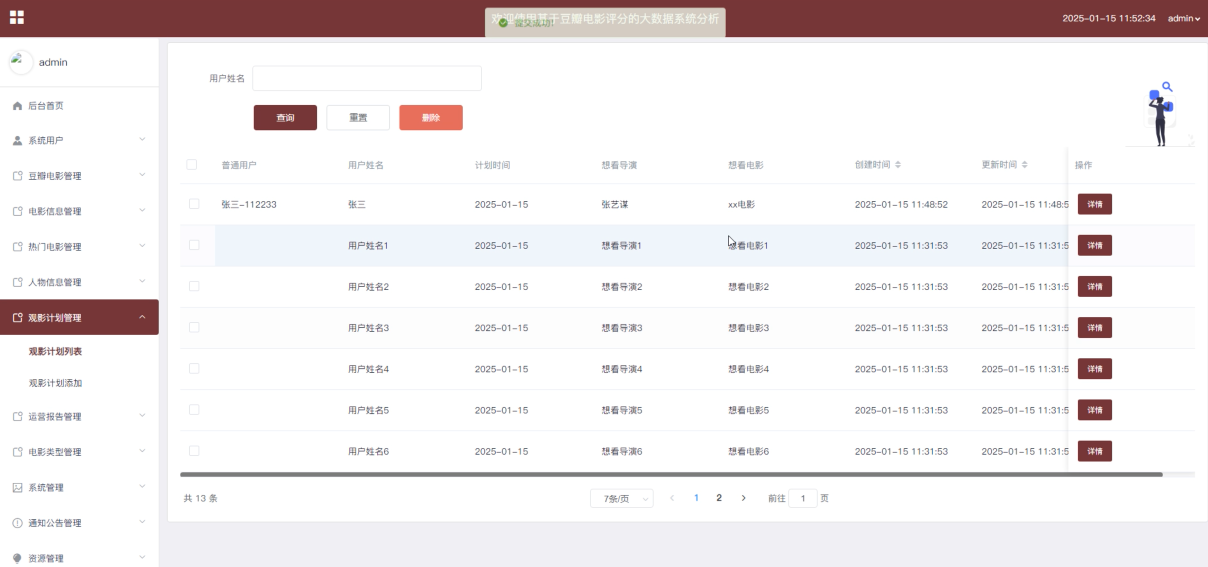Click the bulb icon beside 资源管理
The width and height of the screenshot is (1208, 567).
coord(17,559)
